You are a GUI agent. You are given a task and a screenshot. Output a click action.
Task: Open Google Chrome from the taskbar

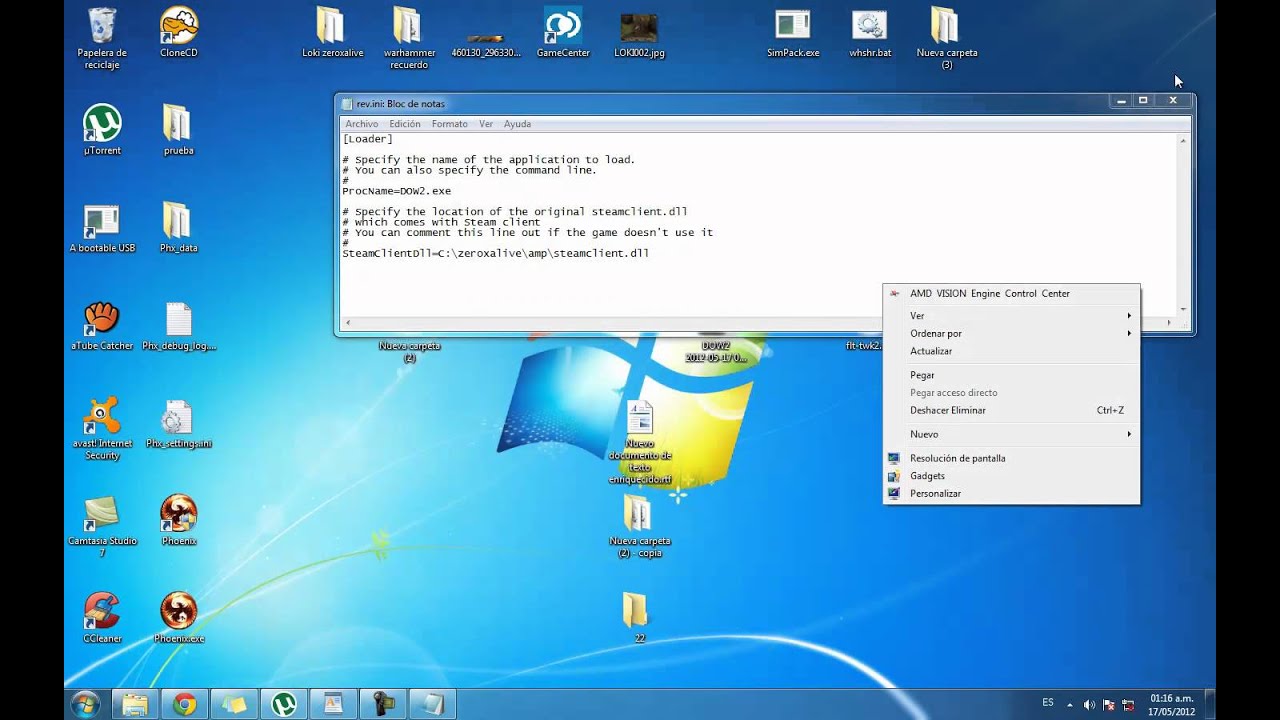pyautogui.click(x=184, y=704)
